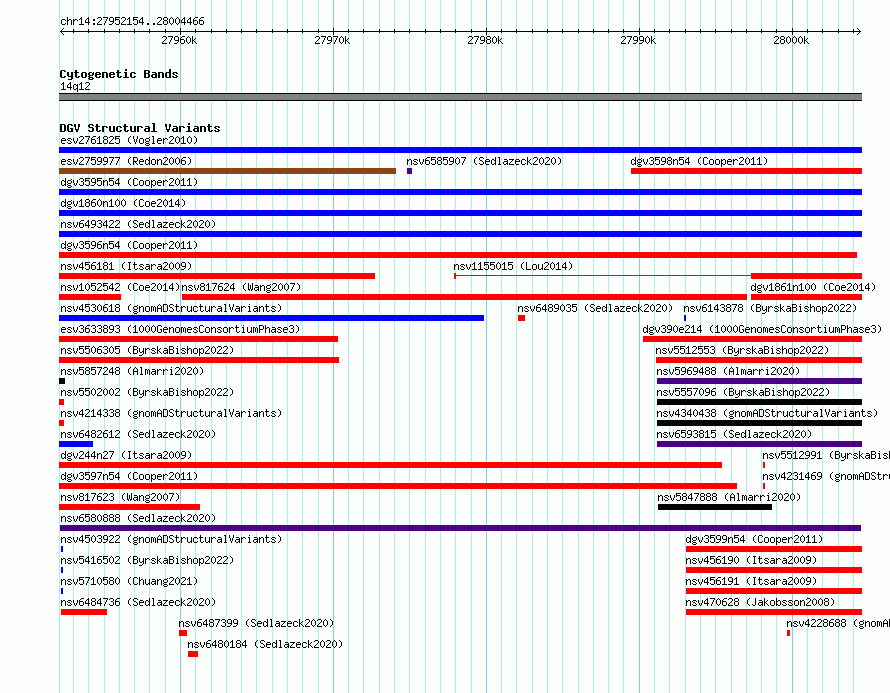
Task: Click nsv6482612 (Sedlazeck2020) label
Action: pos(138,434)
